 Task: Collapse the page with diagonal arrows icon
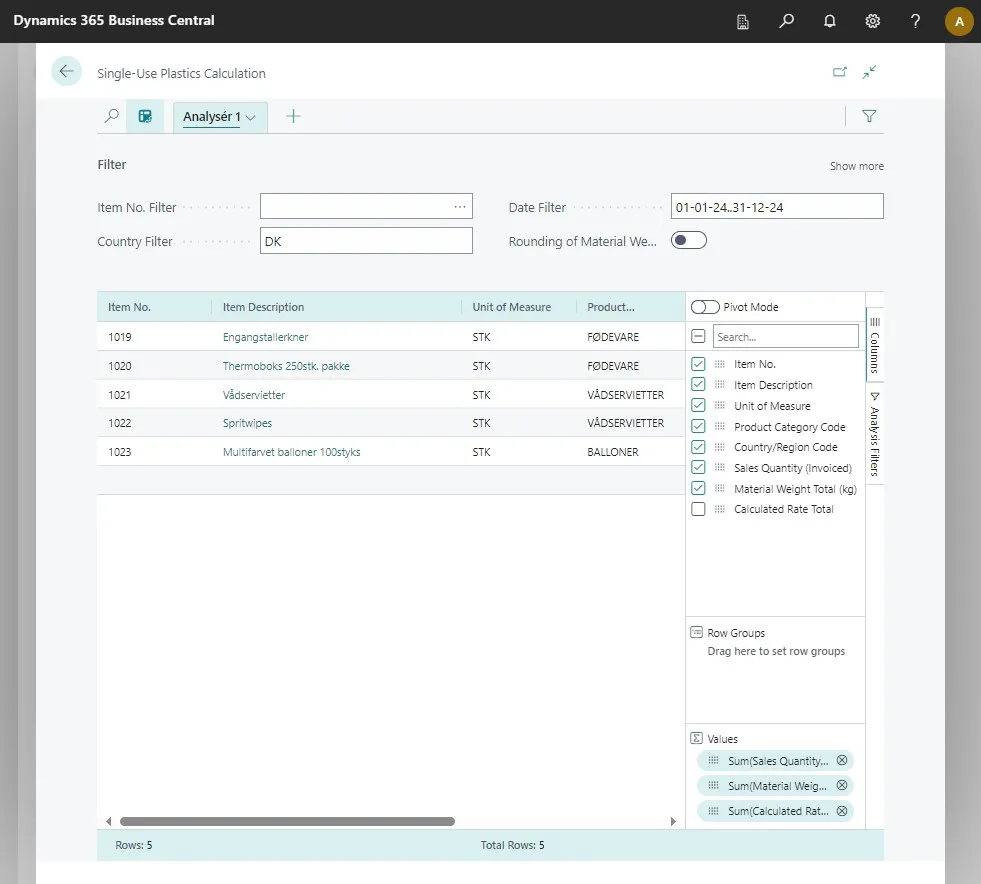click(870, 72)
